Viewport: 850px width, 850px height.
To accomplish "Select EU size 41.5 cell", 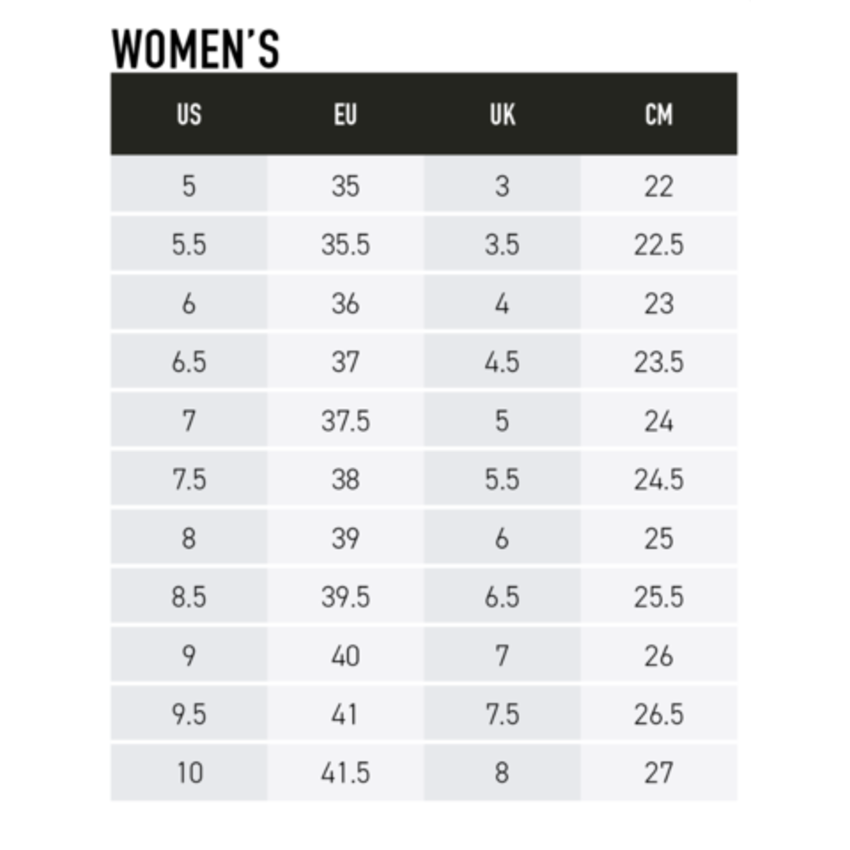I will point(345,772).
